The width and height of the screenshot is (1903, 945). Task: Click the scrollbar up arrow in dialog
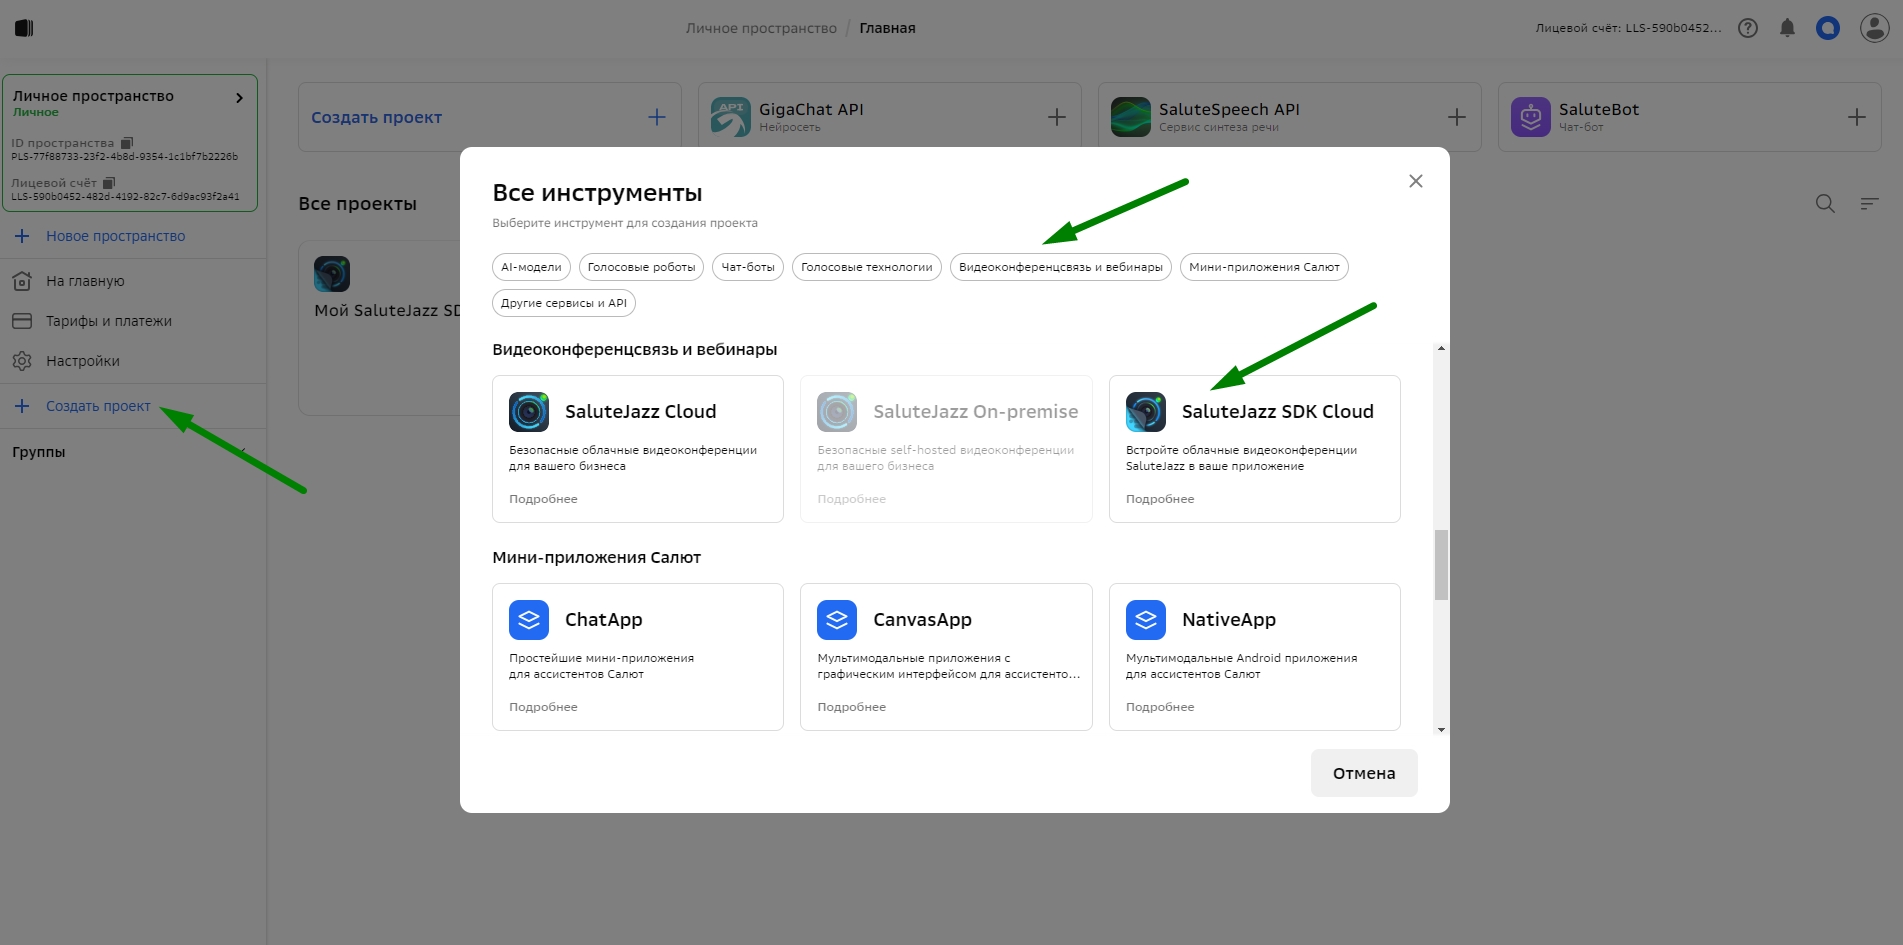click(x=1441, y=348)
